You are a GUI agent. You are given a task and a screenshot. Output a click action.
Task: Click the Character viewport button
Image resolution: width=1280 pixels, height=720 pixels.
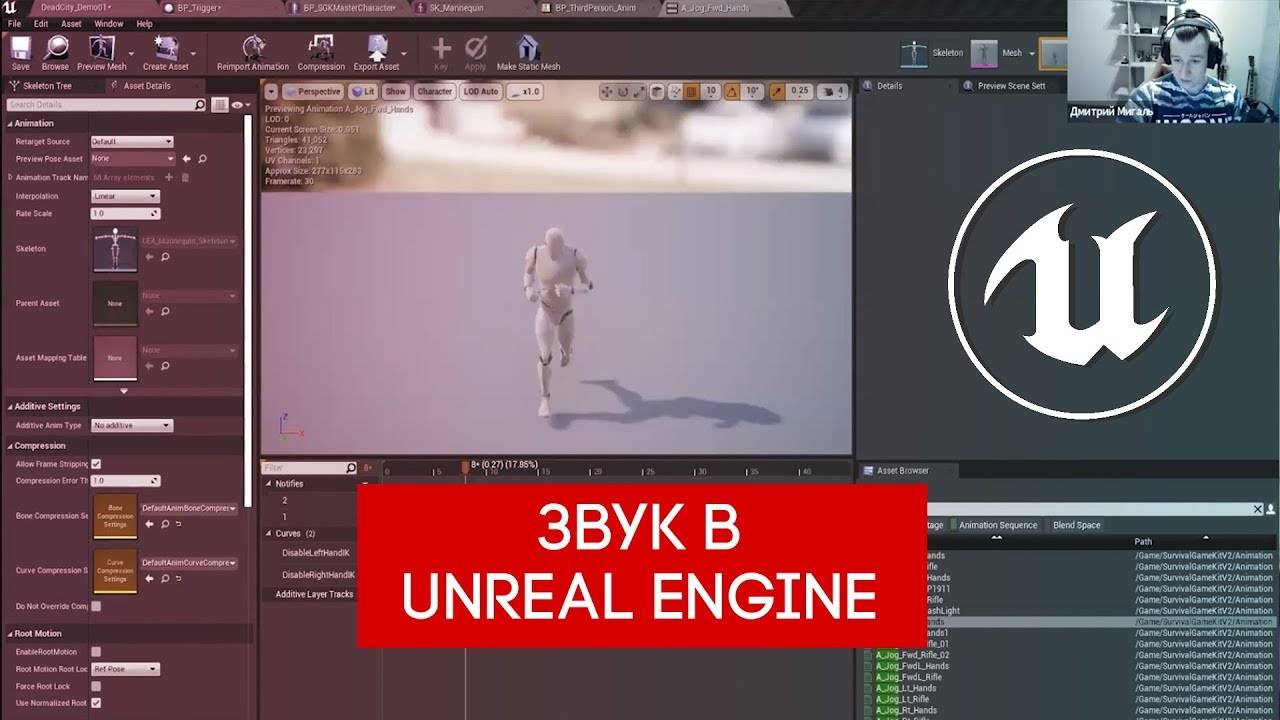pos(434,91)
